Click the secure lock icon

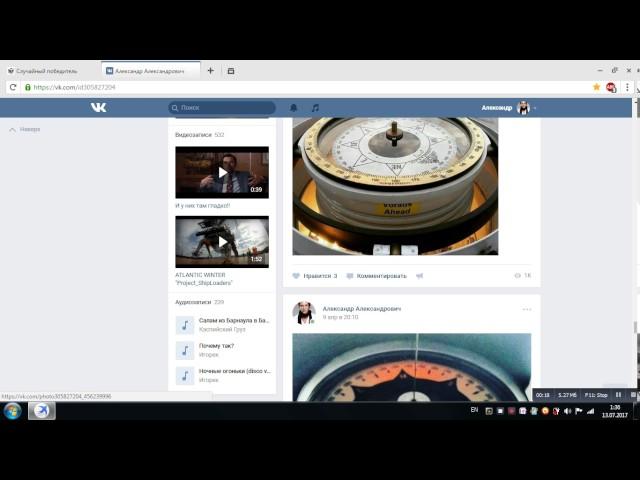click(x=28, y=87)
